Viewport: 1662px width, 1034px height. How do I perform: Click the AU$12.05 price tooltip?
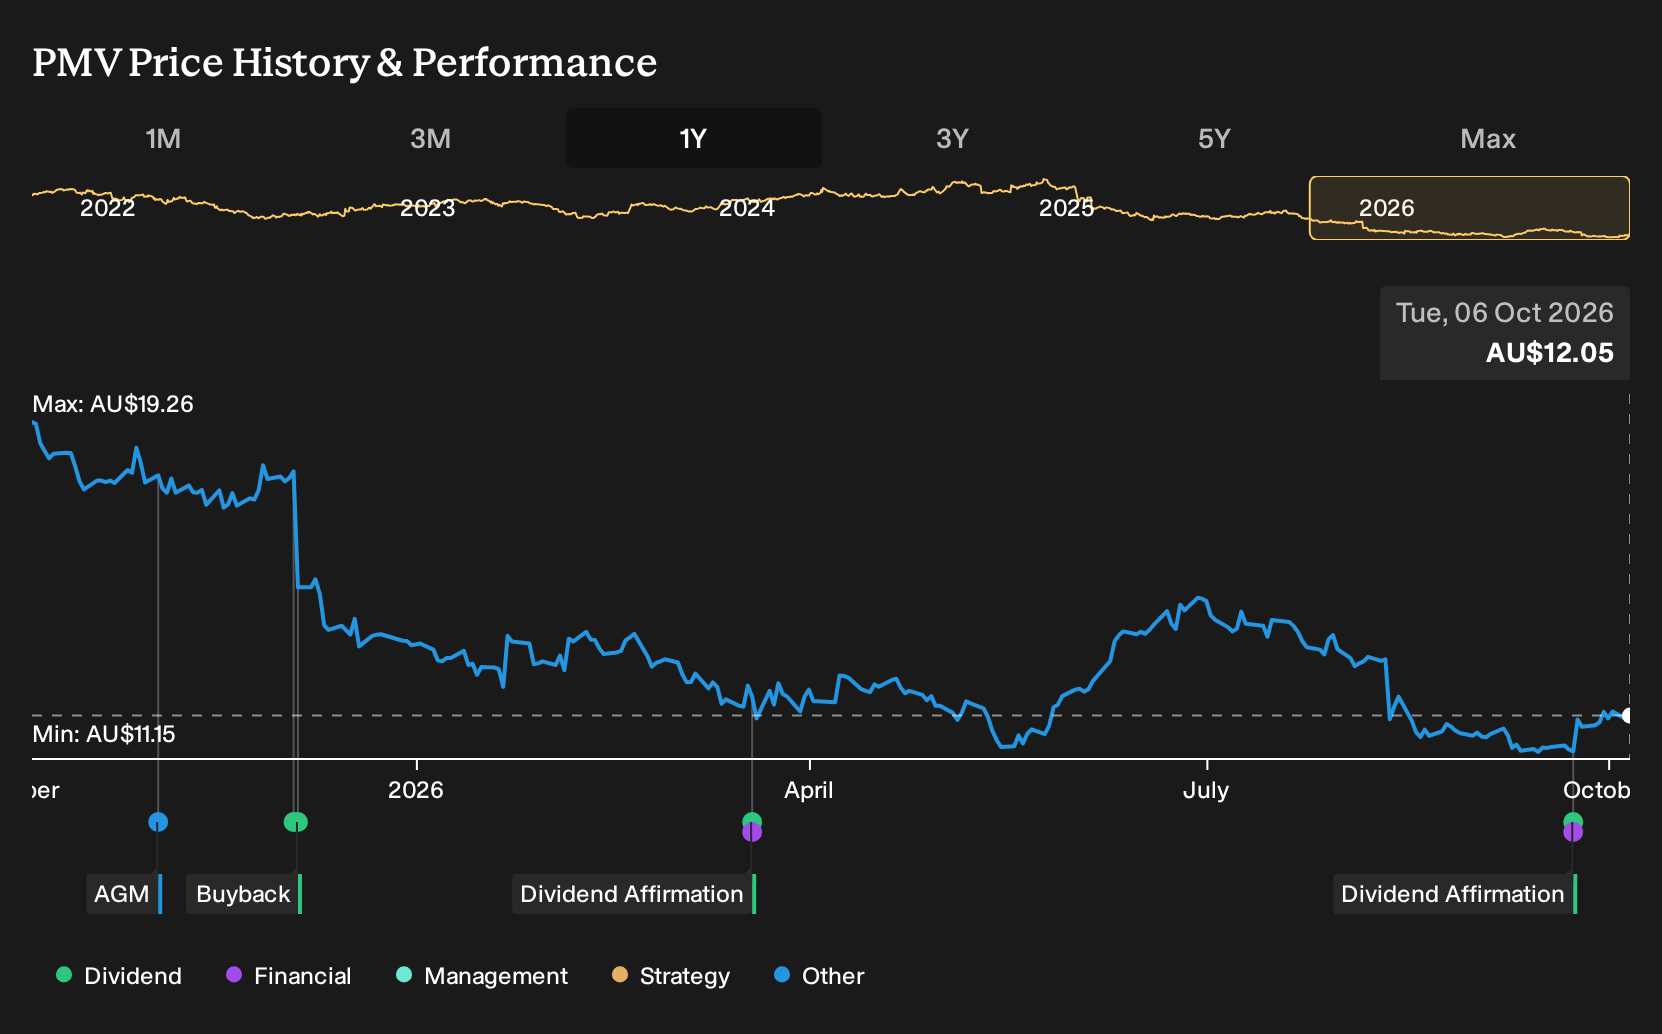point(1550,353)
